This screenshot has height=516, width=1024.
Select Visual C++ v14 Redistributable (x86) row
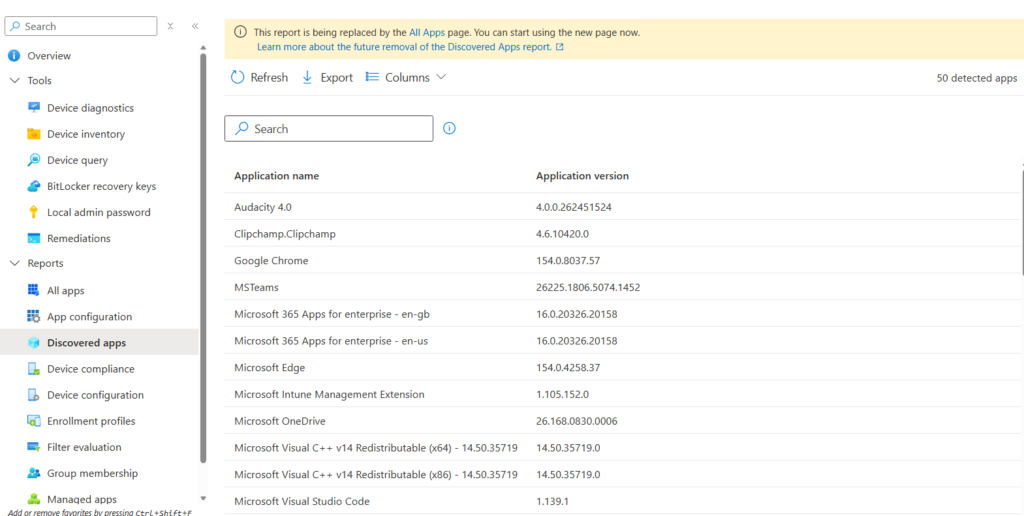pos(624,475)
